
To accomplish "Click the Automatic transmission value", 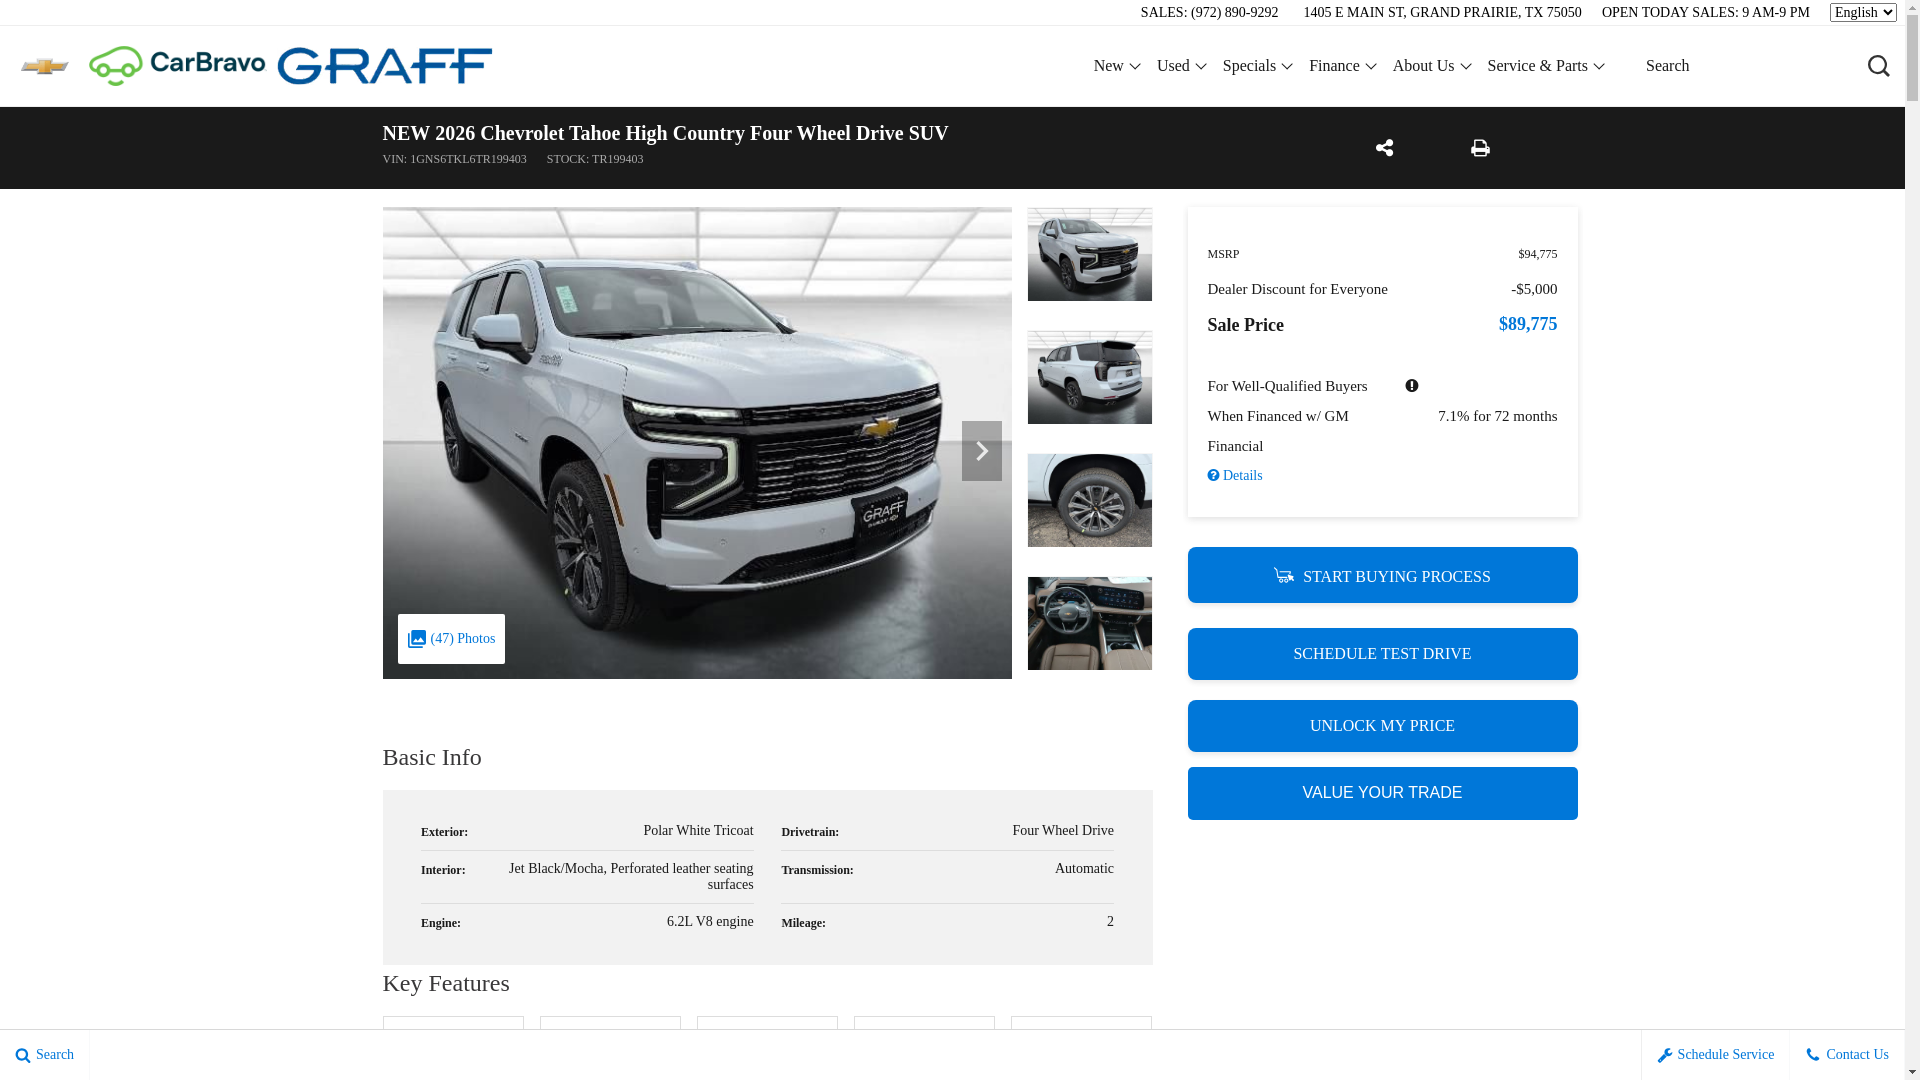I will (1084, 869).
